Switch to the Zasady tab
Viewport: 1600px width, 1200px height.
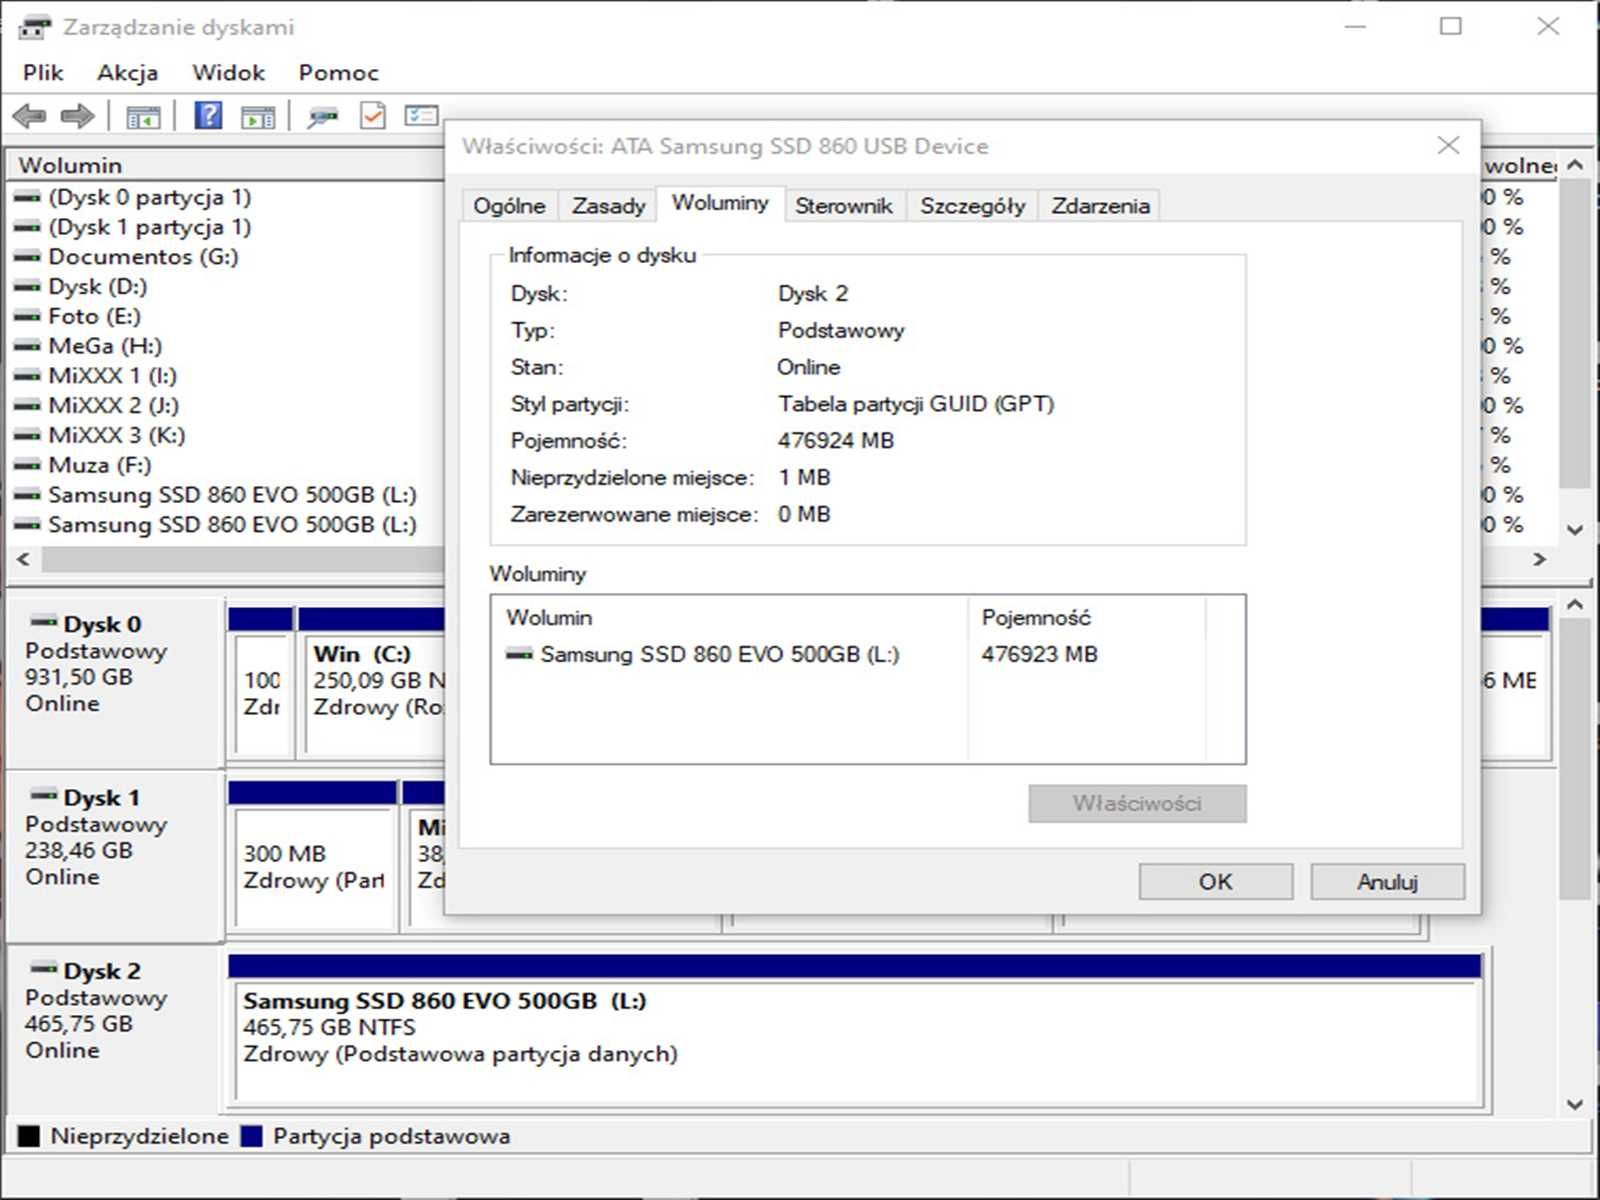608,206
